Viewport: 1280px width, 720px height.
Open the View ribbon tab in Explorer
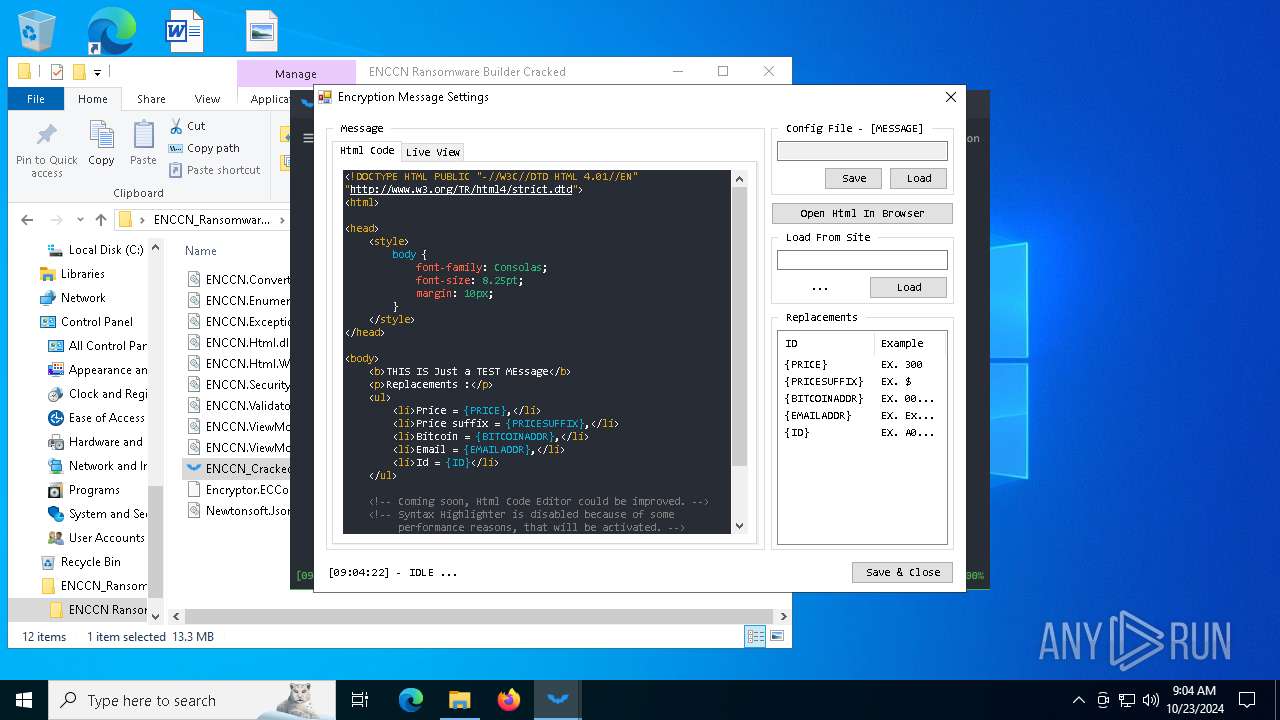coord(207,99)
